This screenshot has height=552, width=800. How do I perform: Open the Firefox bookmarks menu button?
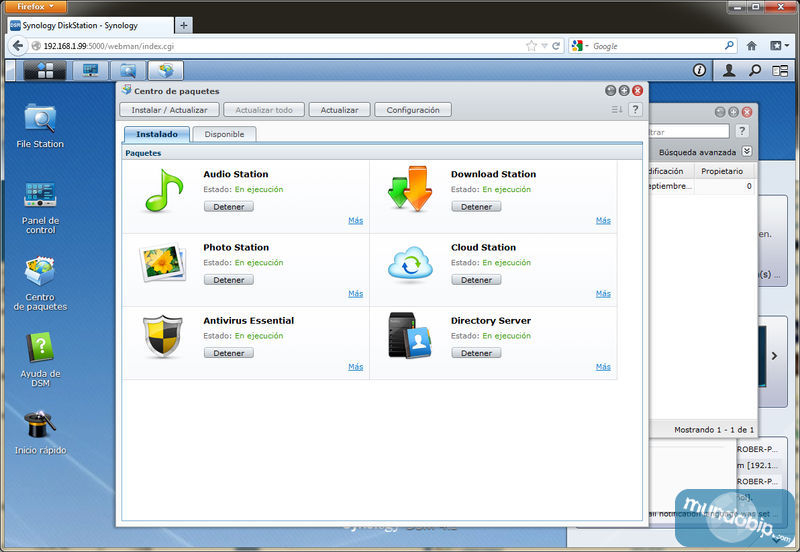[x=779, y=46]
